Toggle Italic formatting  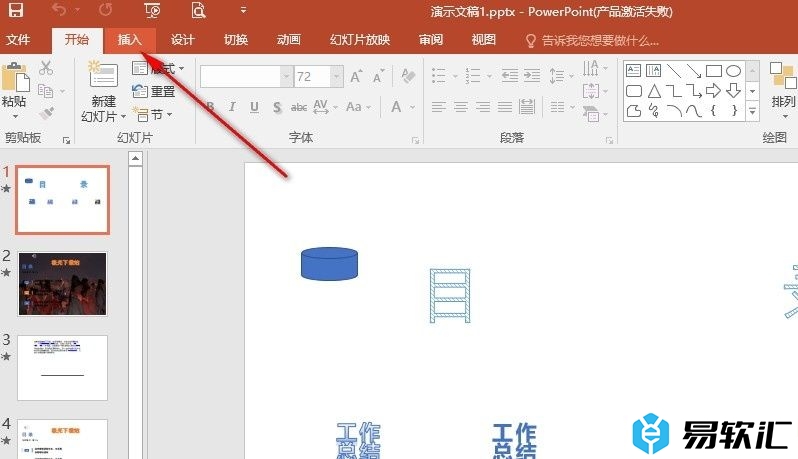pos(232,107)
